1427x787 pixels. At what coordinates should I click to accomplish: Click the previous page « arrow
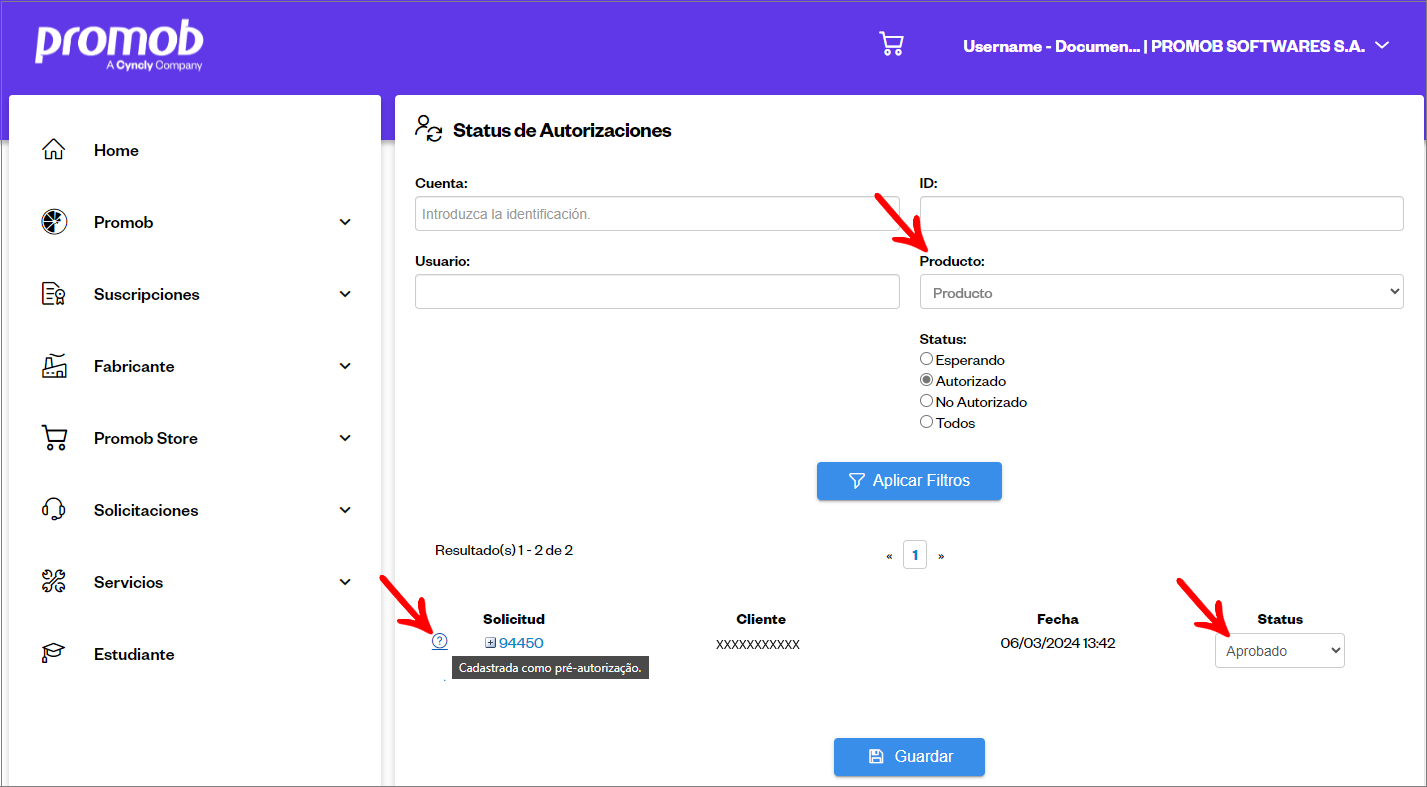pyautogui.click(x=889, y=555)
